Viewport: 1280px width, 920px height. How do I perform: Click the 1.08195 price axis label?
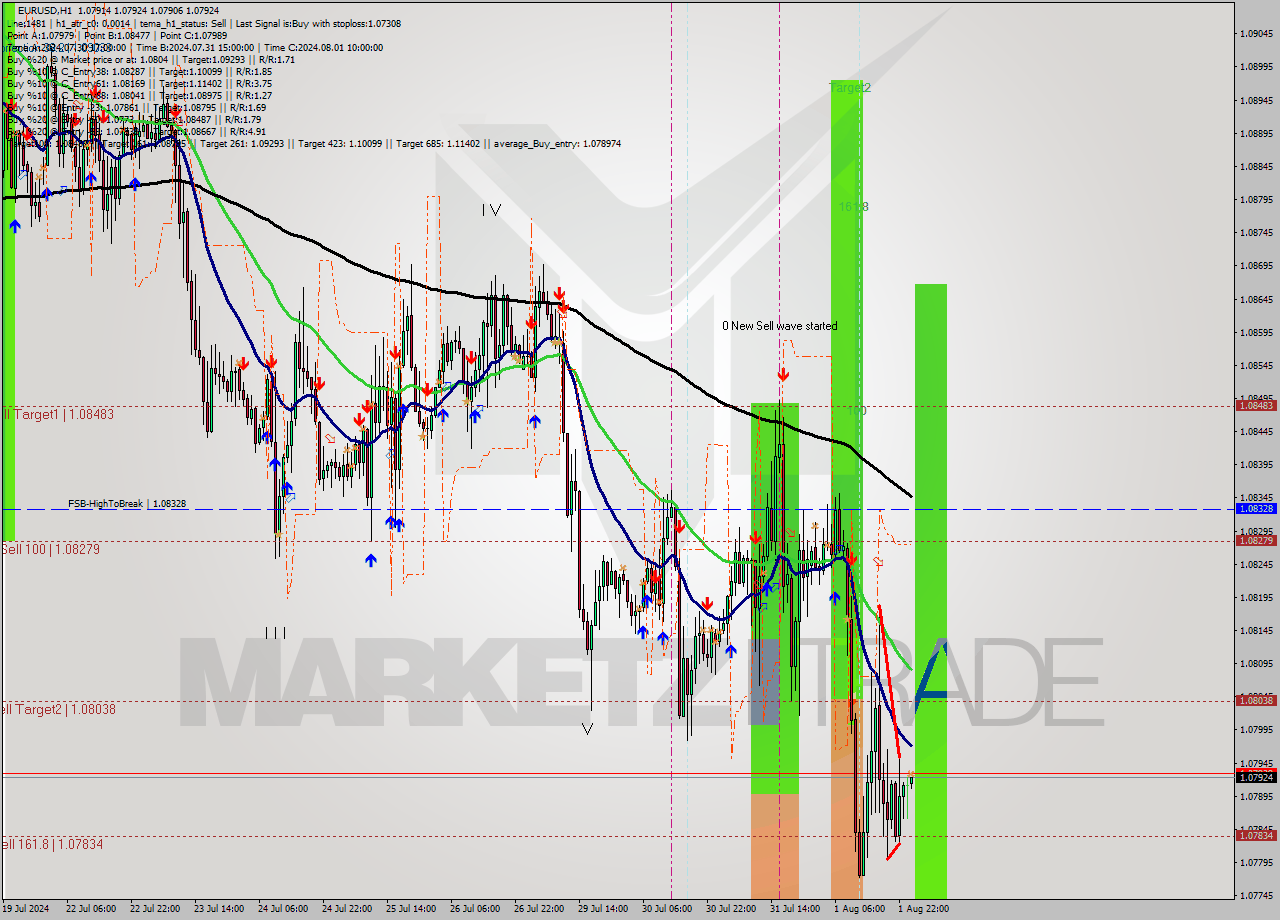click(x=1256, y=597)
